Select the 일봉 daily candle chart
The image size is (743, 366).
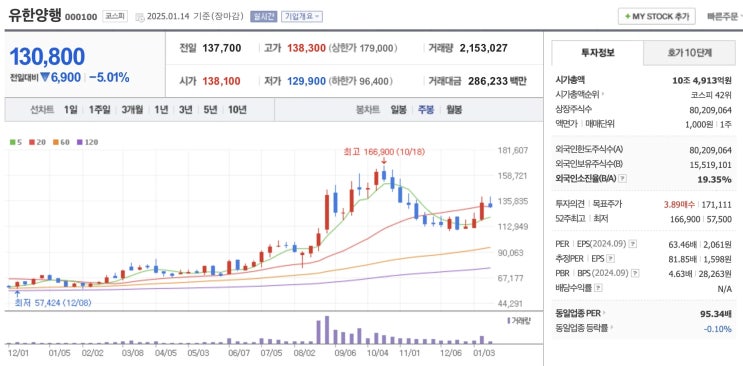tap(399, 110)
